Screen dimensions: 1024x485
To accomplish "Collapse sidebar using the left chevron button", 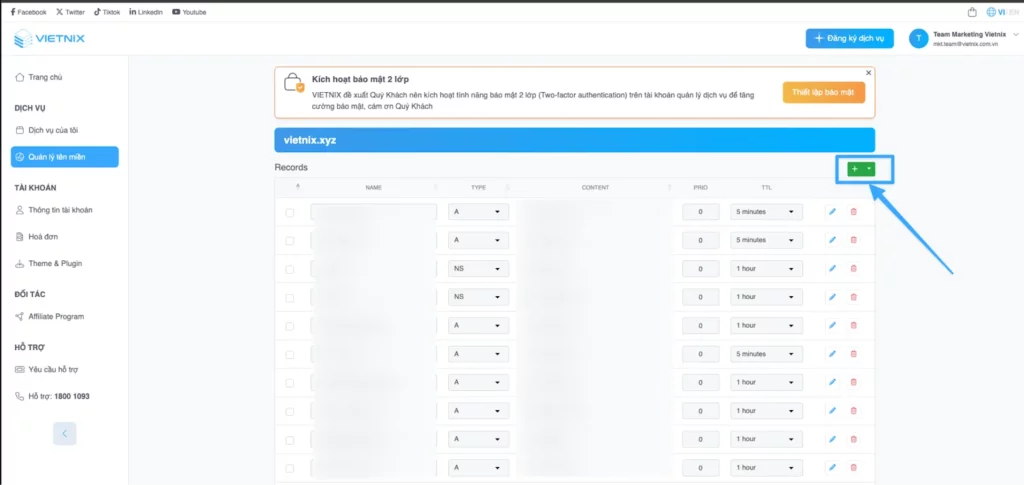I will [x=64, y=433].
